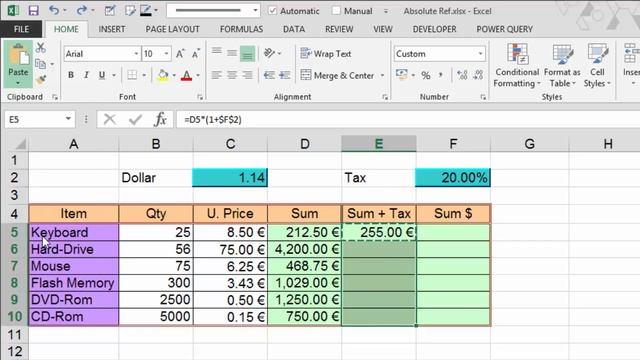Screen dimensions: 640x360
Task: Select Middle Align icon
Action: coord(232,53)
